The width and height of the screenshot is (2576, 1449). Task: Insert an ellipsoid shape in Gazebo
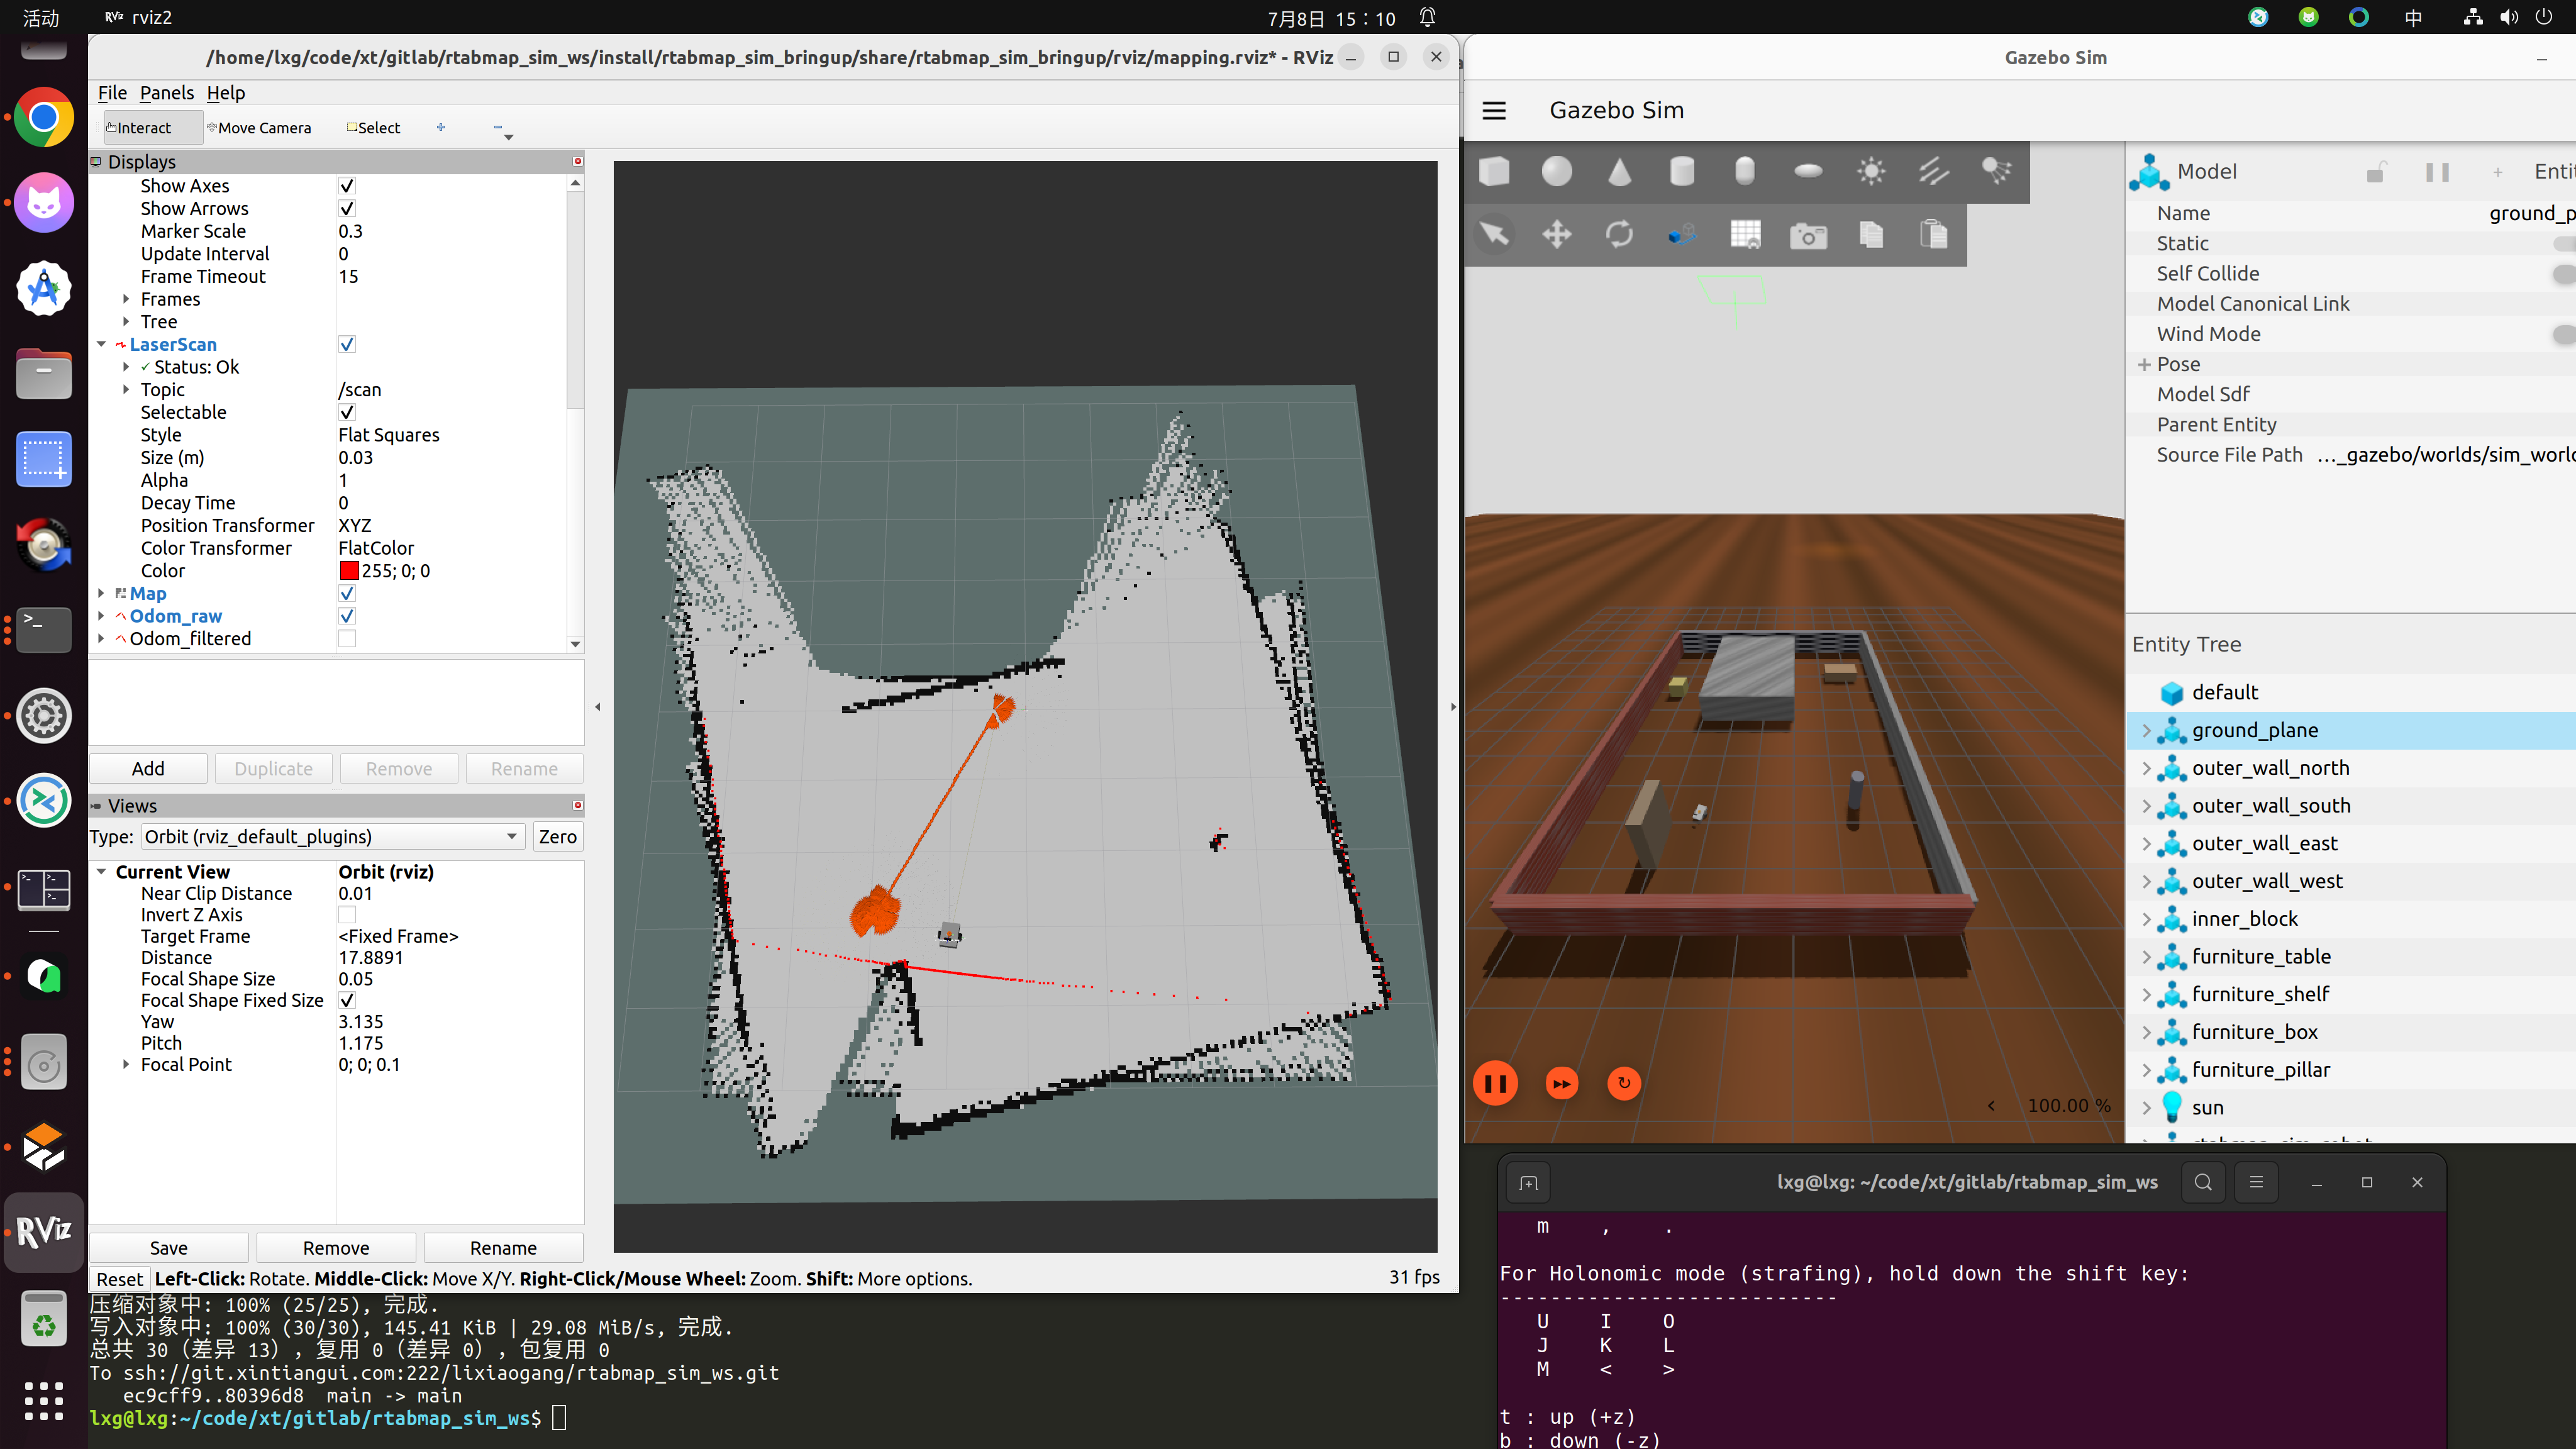[x=1808, y=172]
